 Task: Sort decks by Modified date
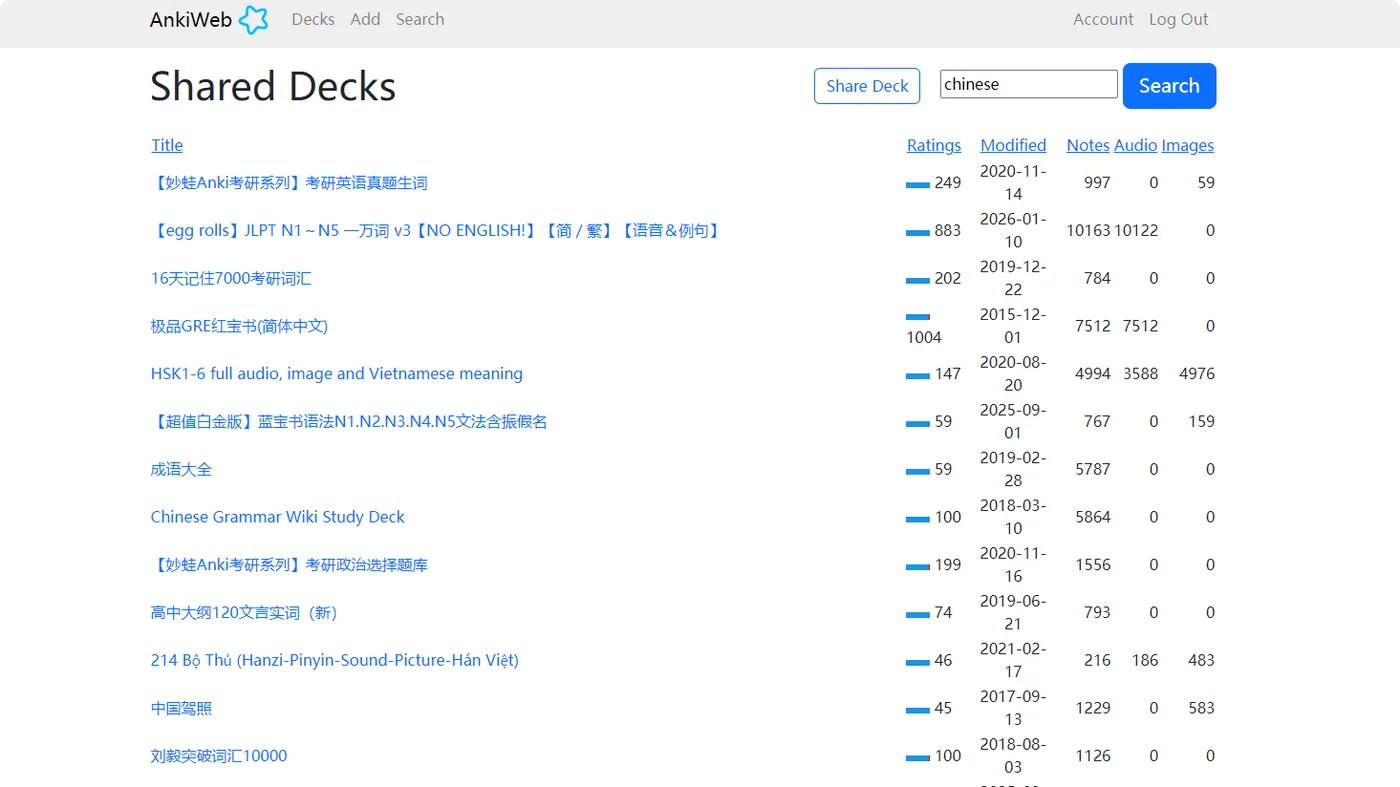[1013, 145]
